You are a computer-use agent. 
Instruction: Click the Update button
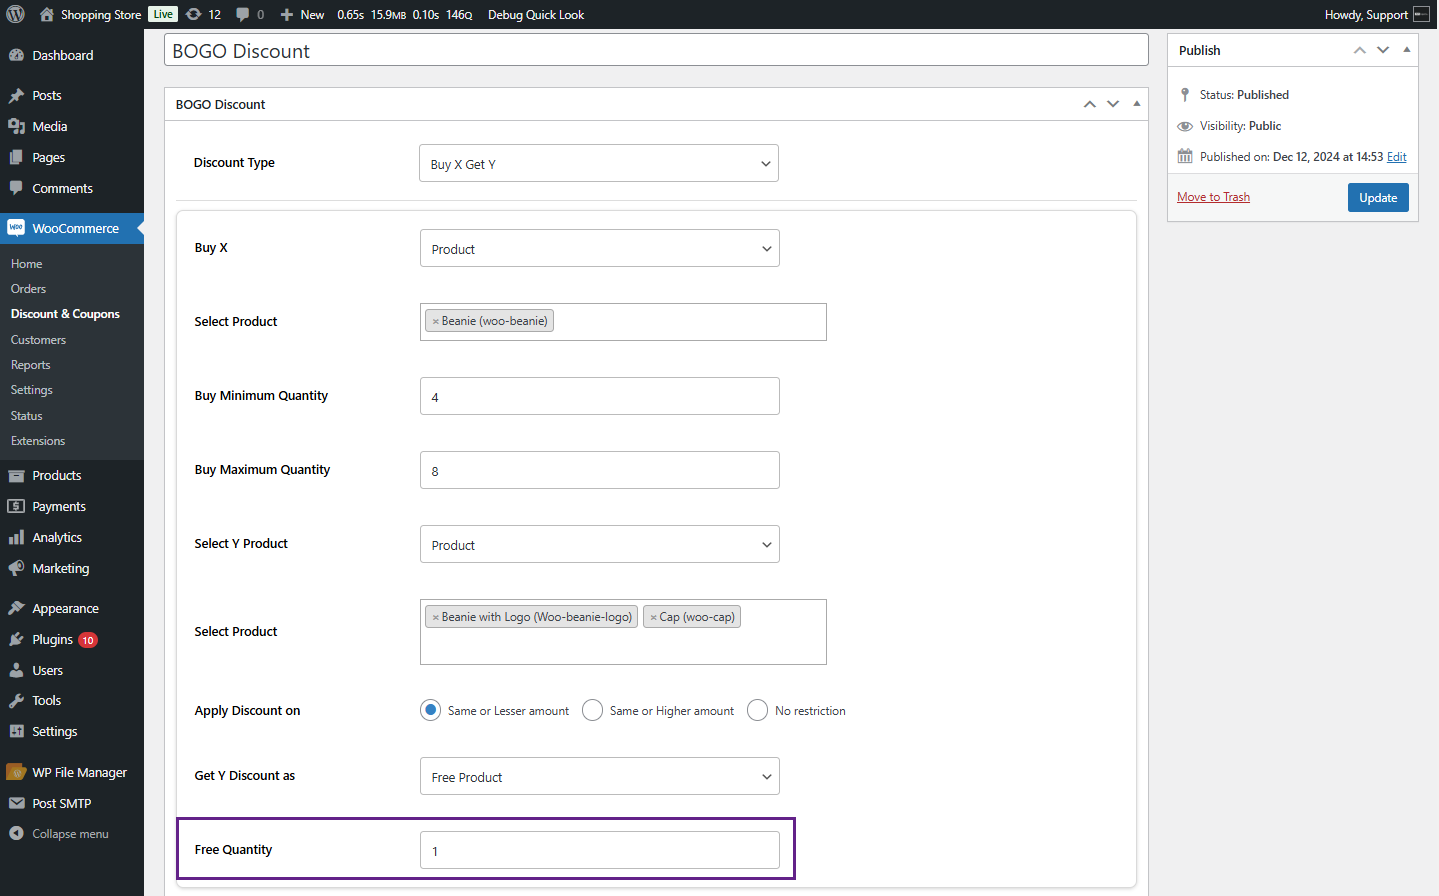point(1378,197)
